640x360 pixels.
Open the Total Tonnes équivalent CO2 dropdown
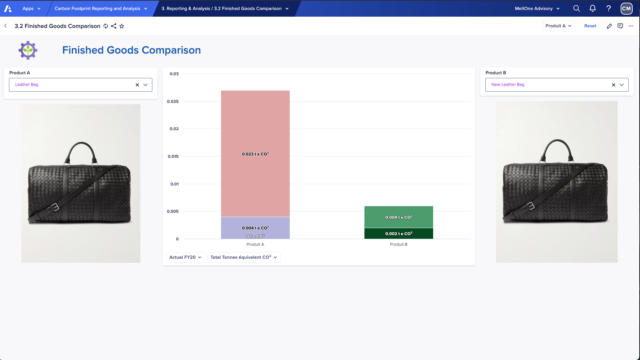point(244,257)
